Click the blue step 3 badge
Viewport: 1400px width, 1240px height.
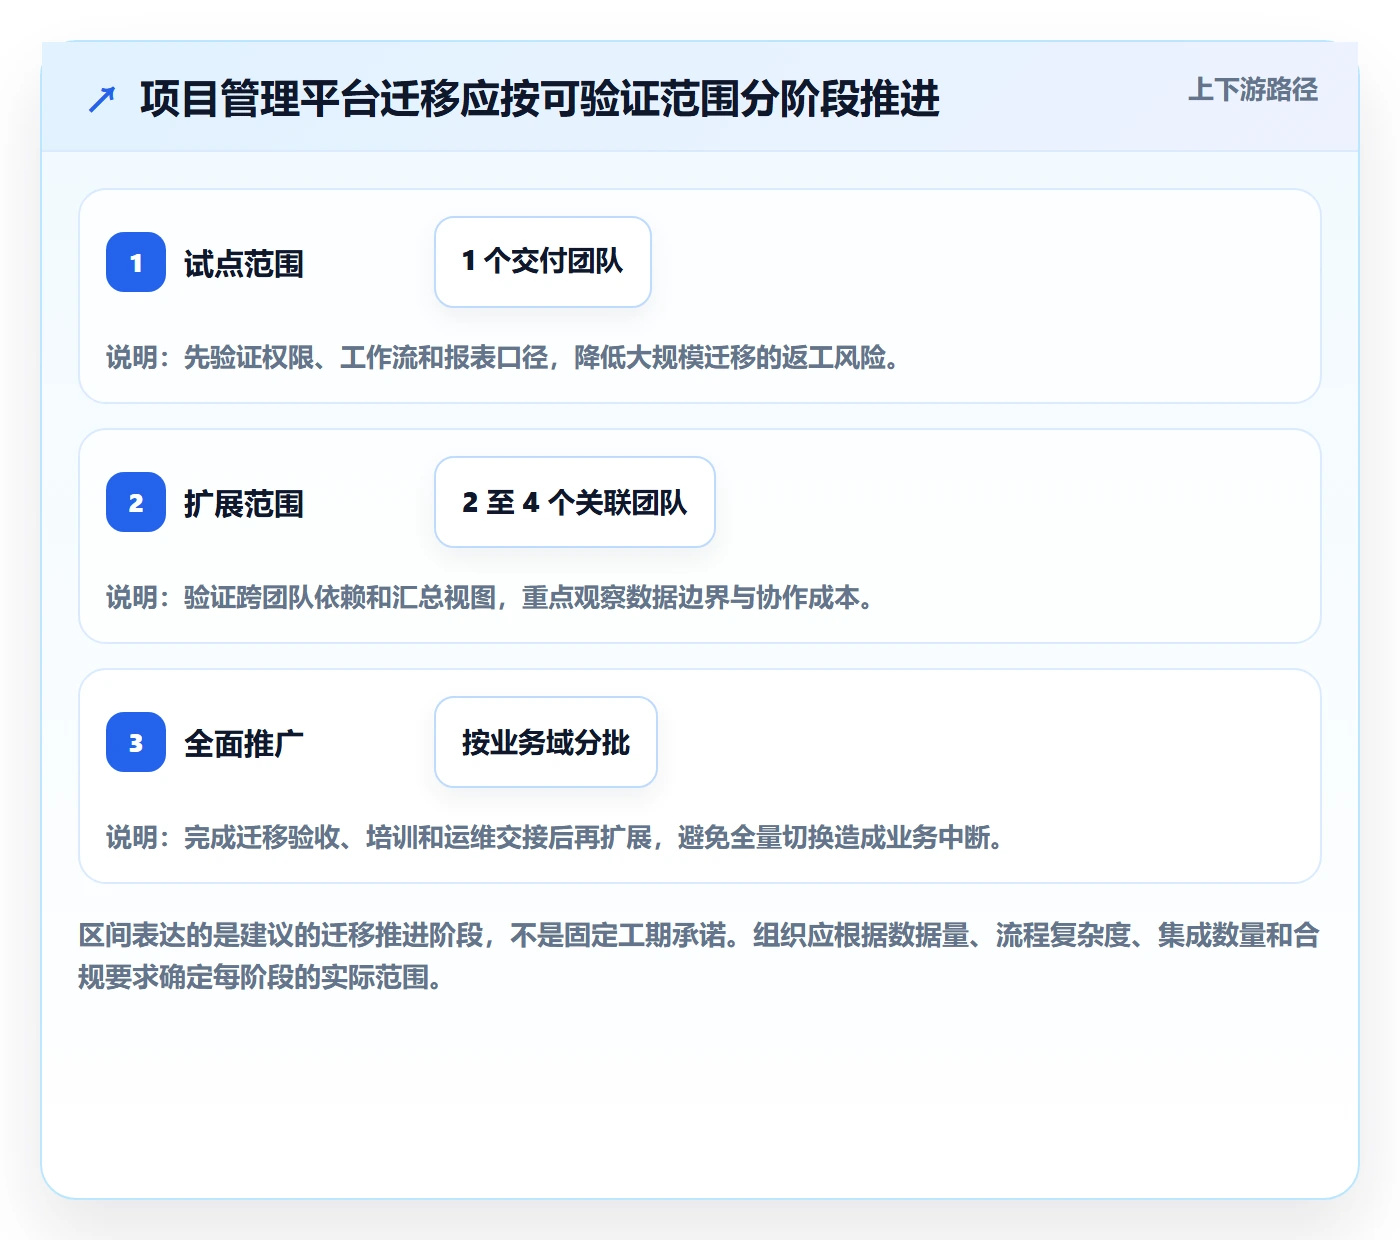[136, 742]
